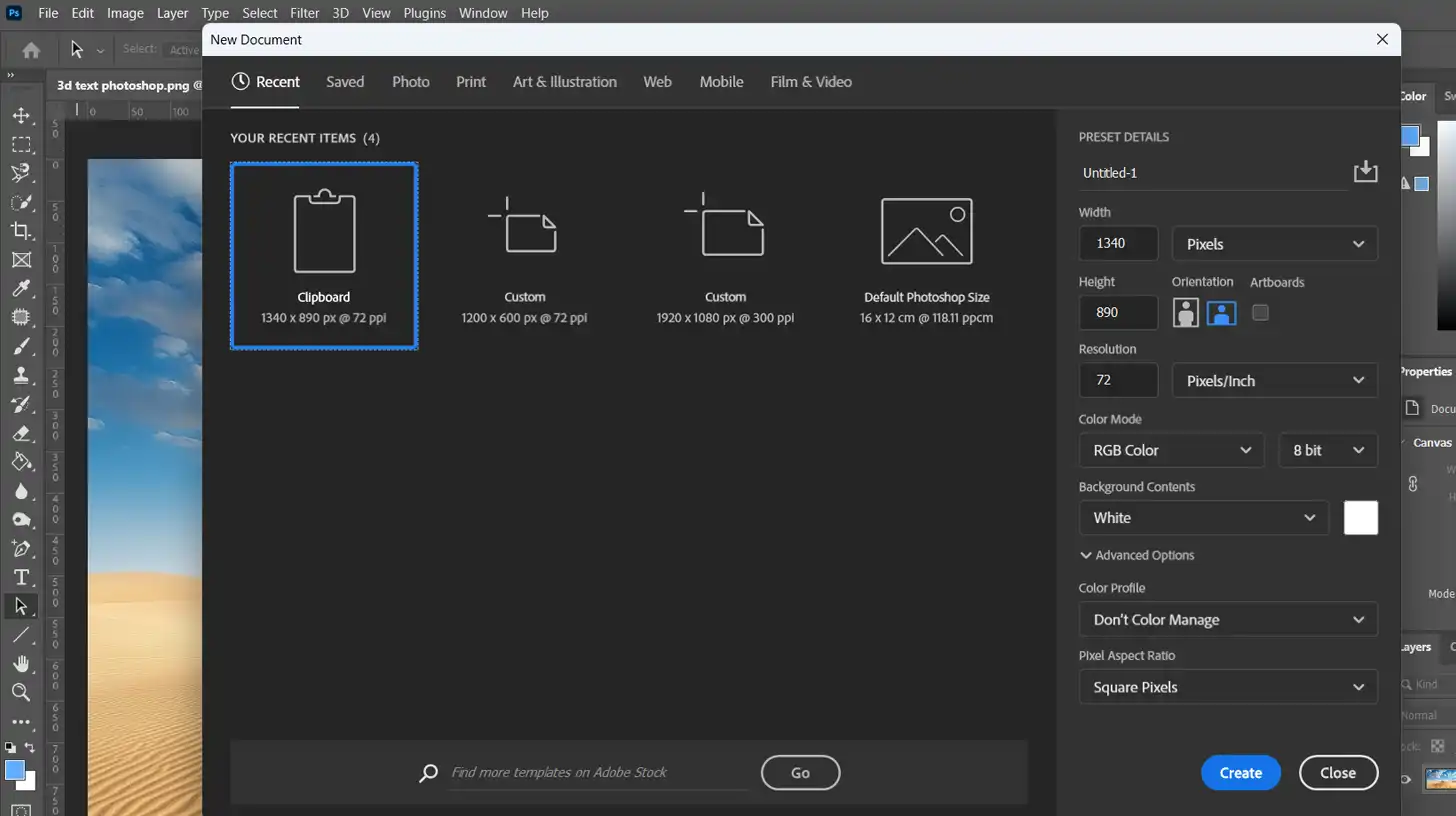
Task: Switch to the Art & Illustration tab
Action: pyautogui.click(x=565, y=82)
